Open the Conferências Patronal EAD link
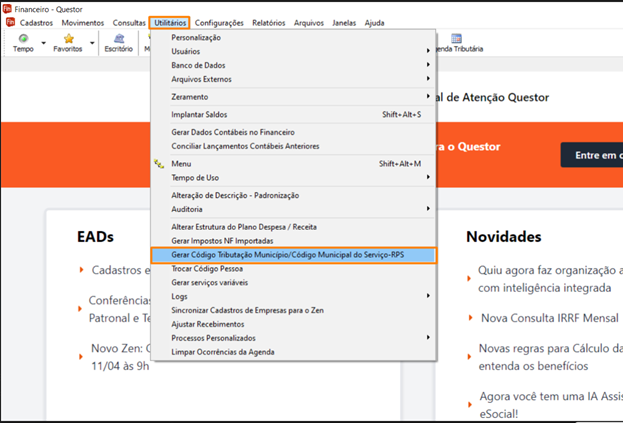Image resolution: width=623 pixels, height=423 pixels. point(120,309)
